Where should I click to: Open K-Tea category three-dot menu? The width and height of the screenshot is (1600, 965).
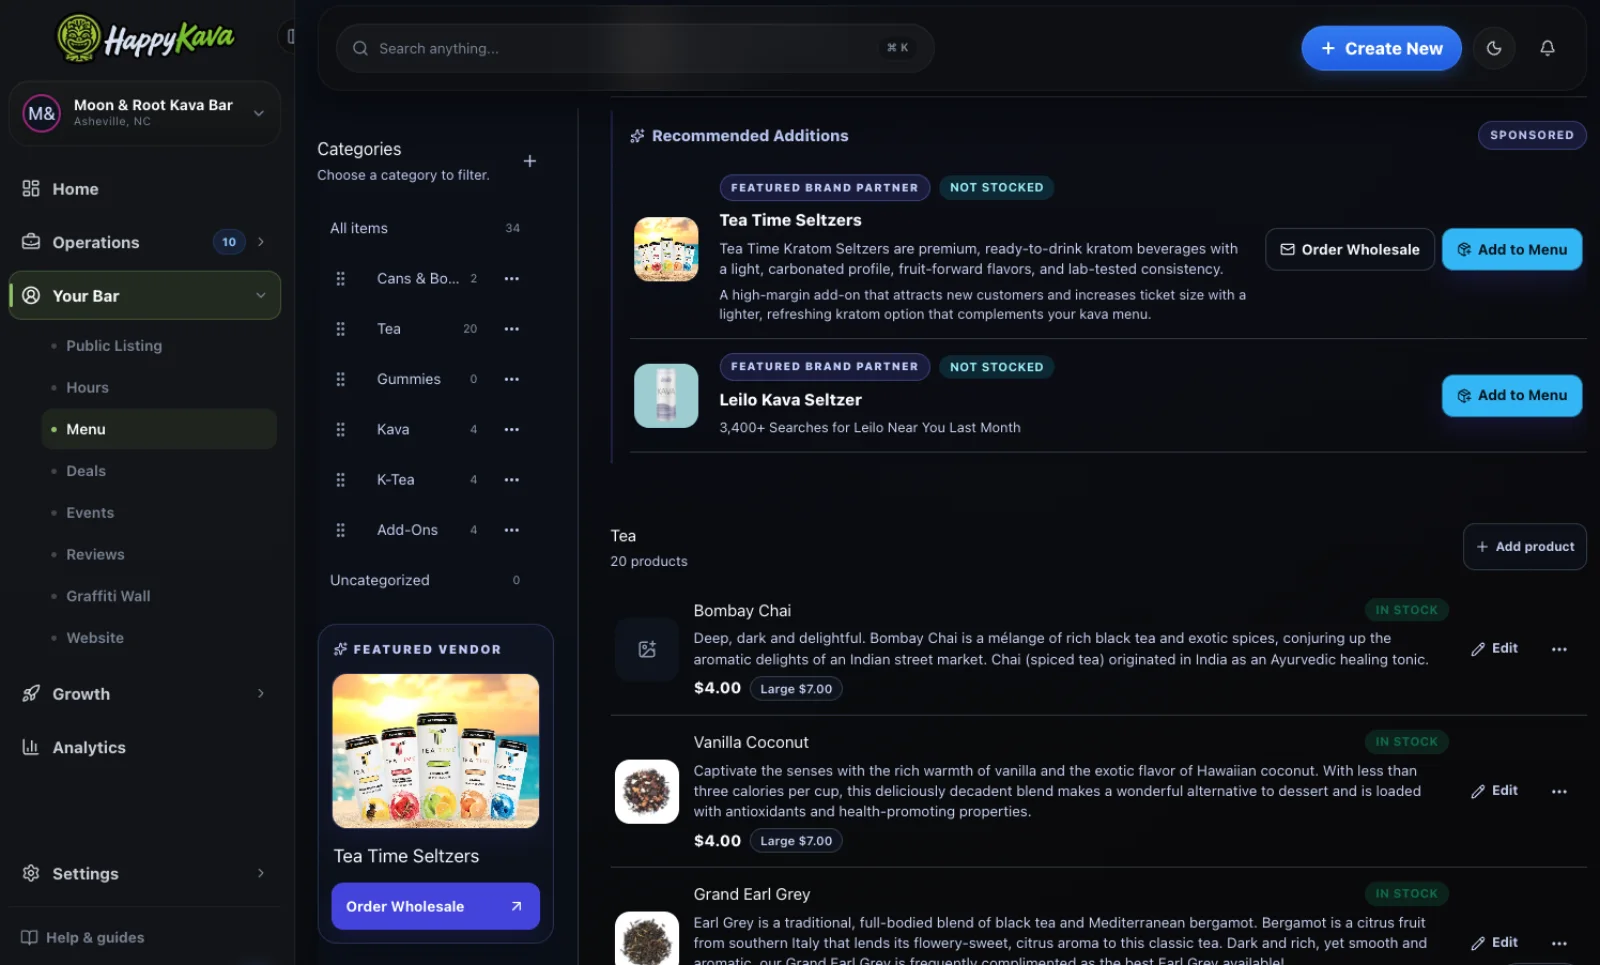512,480
